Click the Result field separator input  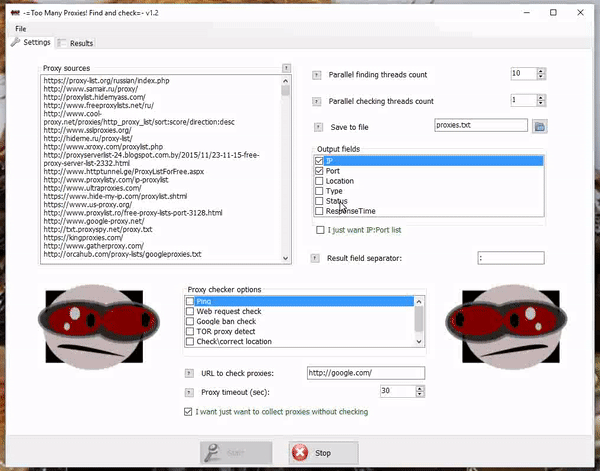(x=511, y=258)
